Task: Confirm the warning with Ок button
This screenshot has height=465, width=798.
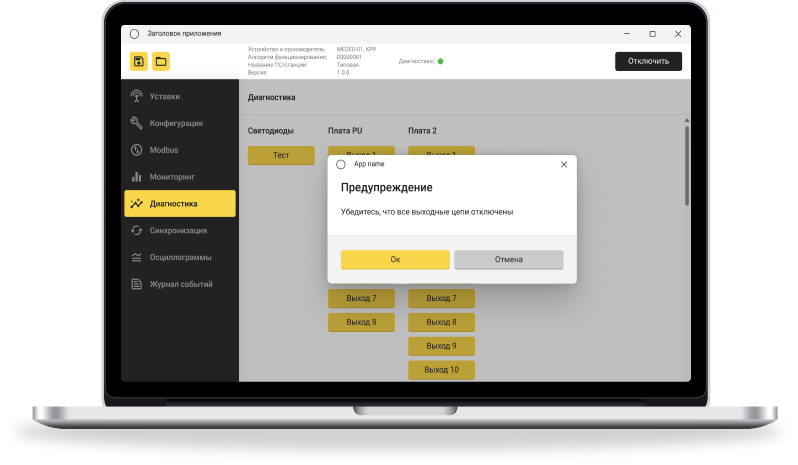Action: tap(395, 260)
